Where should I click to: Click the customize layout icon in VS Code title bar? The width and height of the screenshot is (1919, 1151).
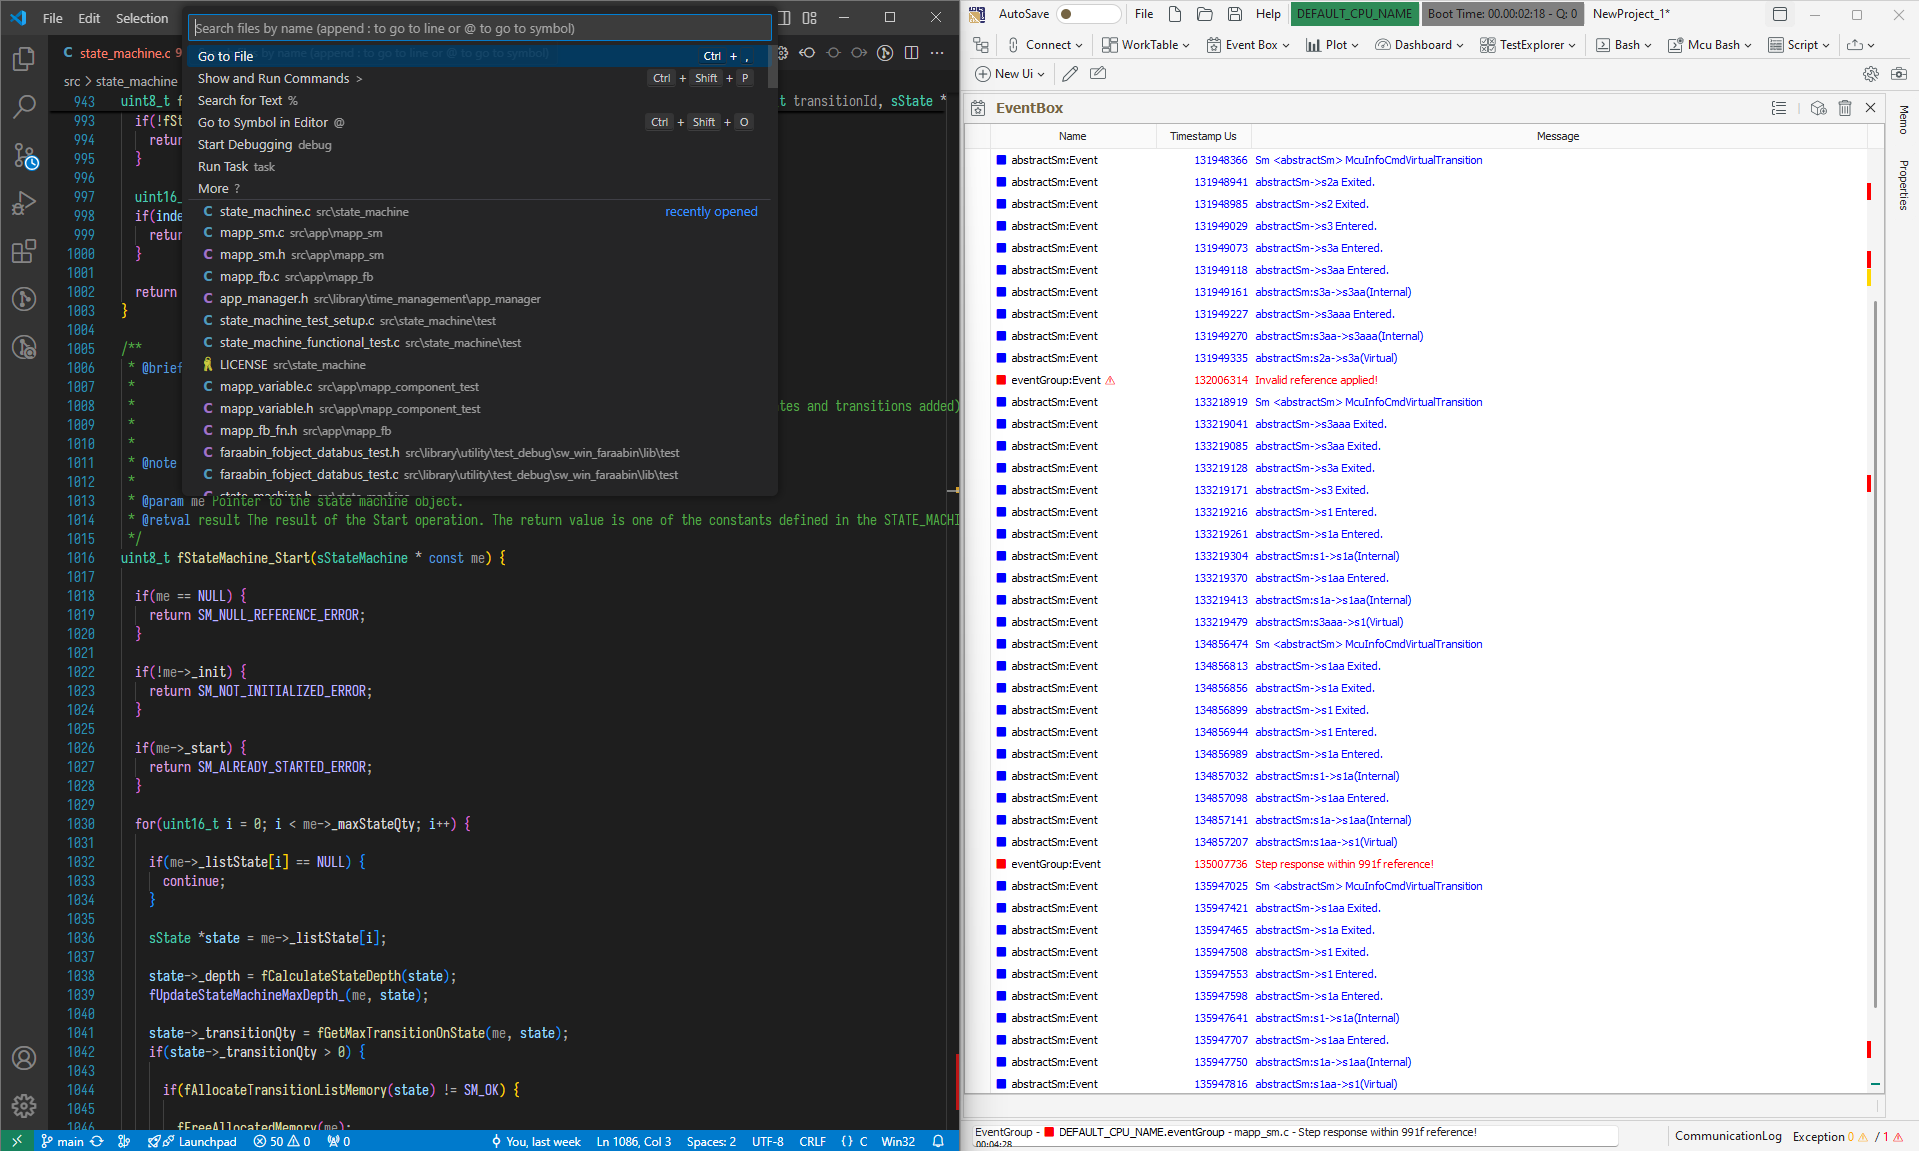(810, 17)
